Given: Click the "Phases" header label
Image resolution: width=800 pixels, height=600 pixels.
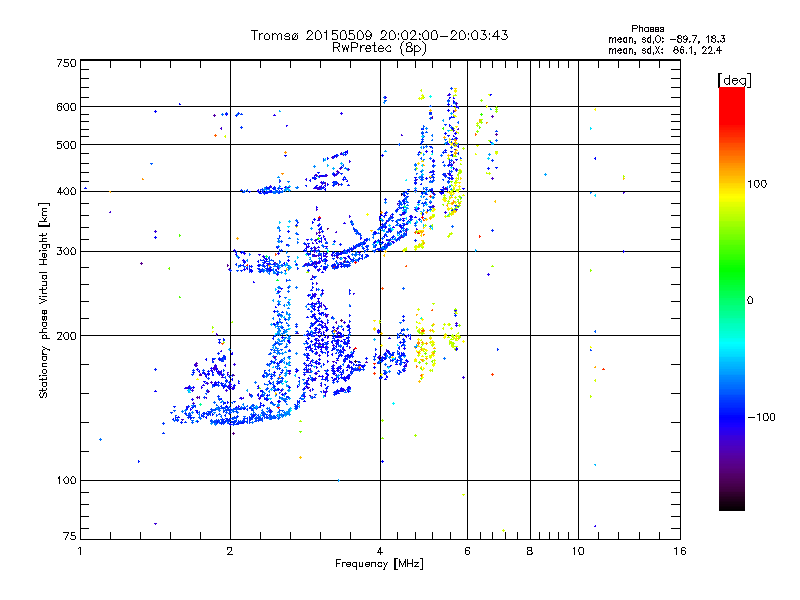Looking at the screenshot, I should (x=647, y=29).
